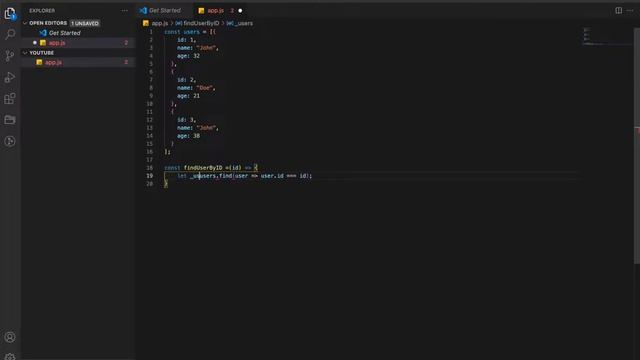Click 'age: 32' on line 4
Screen dimensions: 640x360
[188, 56]
